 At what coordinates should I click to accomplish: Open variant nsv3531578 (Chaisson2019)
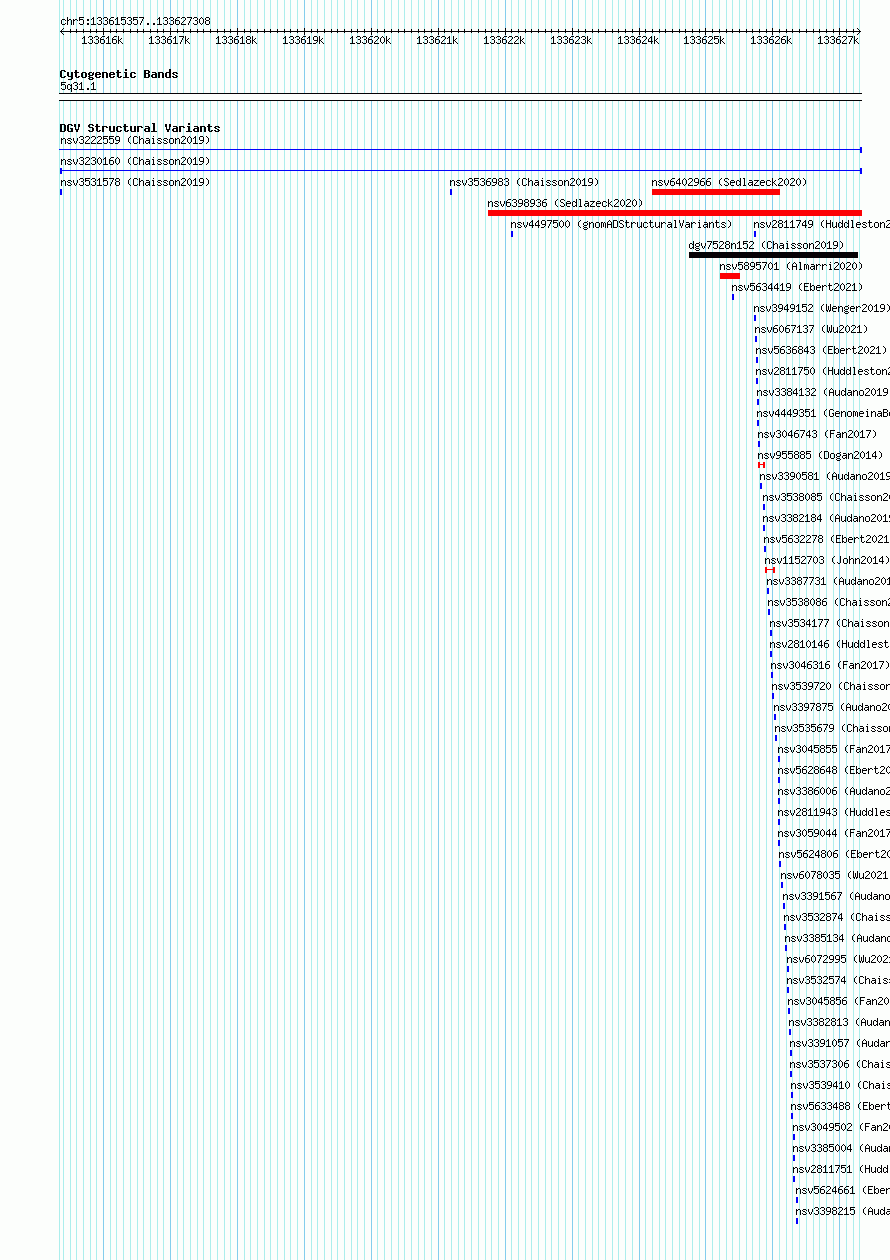tap(135, 182)
